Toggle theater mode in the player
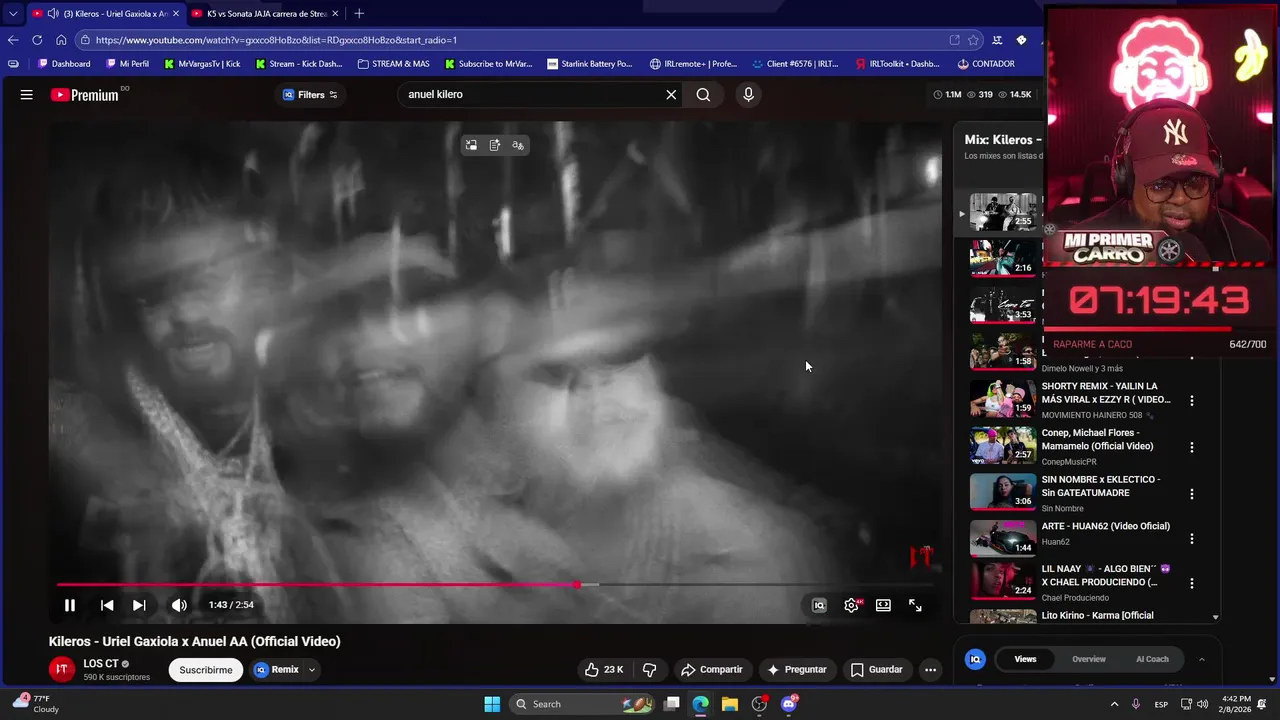The image size is (1280, 720). tap(883, 605)
